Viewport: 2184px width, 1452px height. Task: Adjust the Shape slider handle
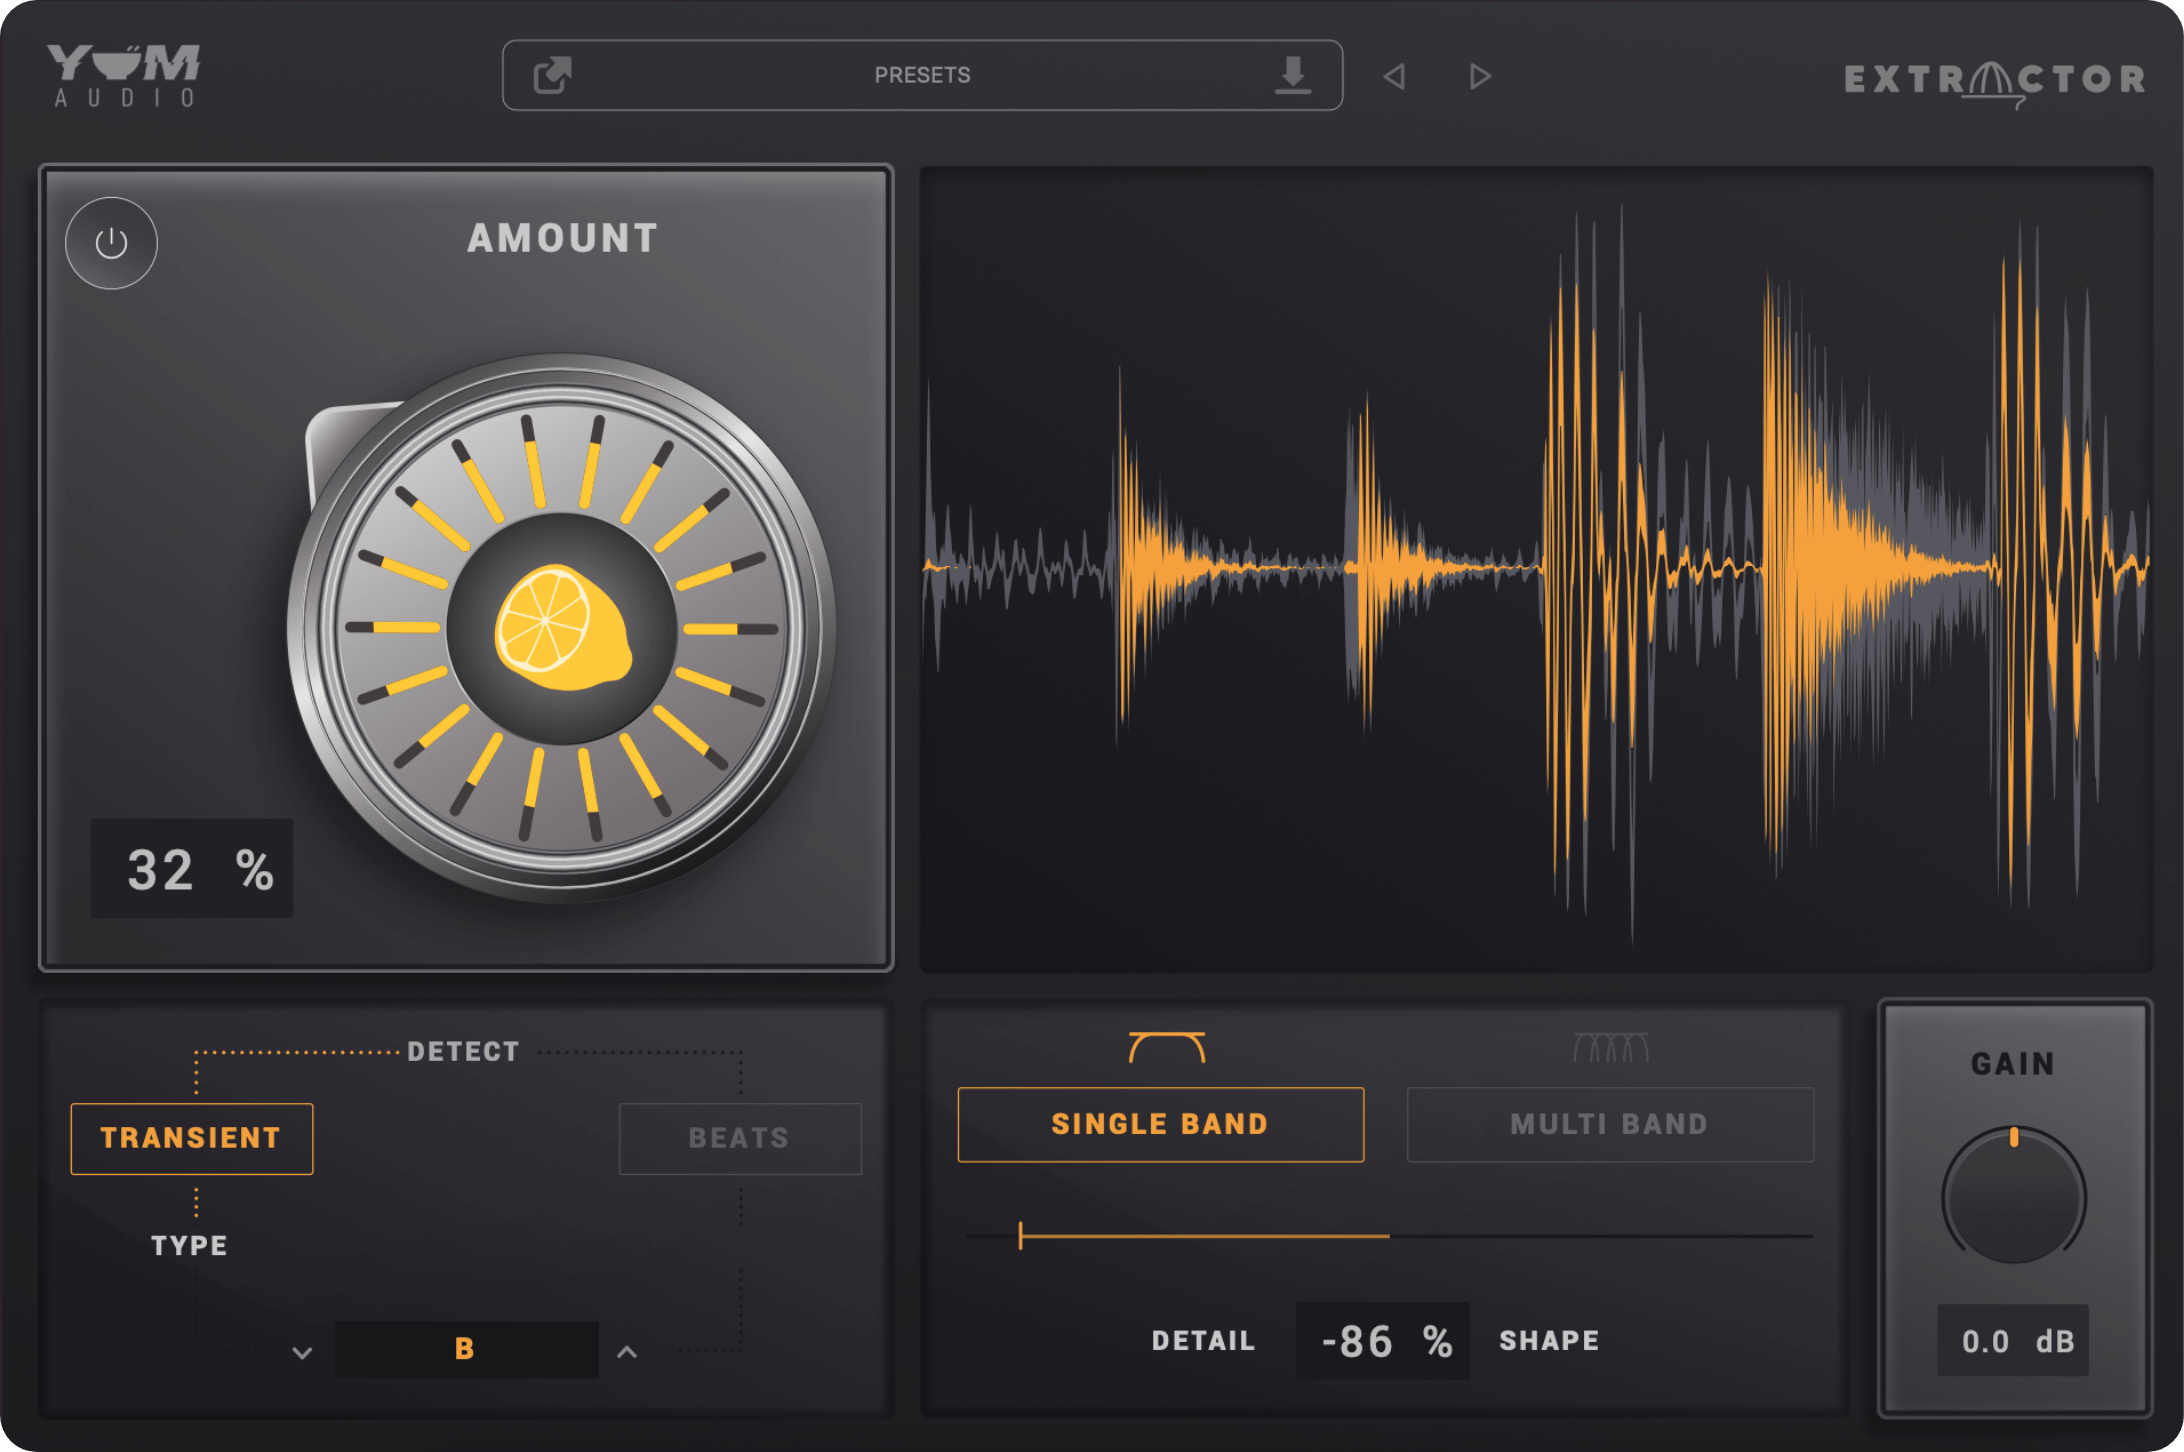(x=1021, y=1237)
